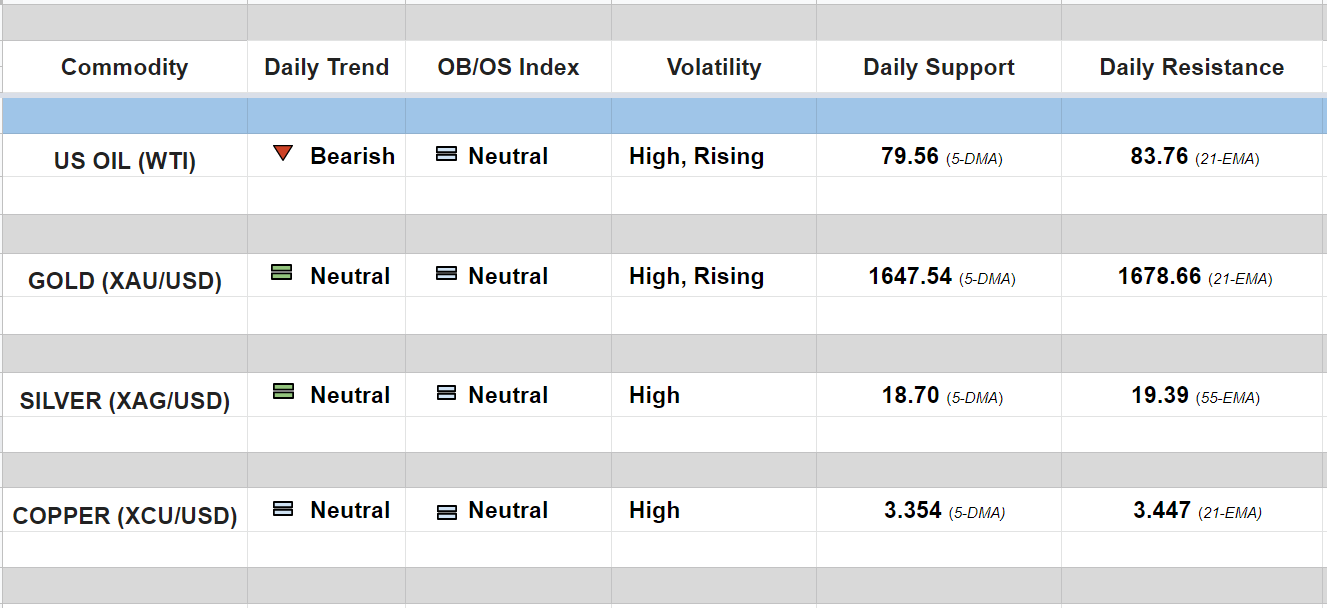Select the OB/OS Index header cell
Viewport: 1327px width, 608px height.
pos(508,68)
